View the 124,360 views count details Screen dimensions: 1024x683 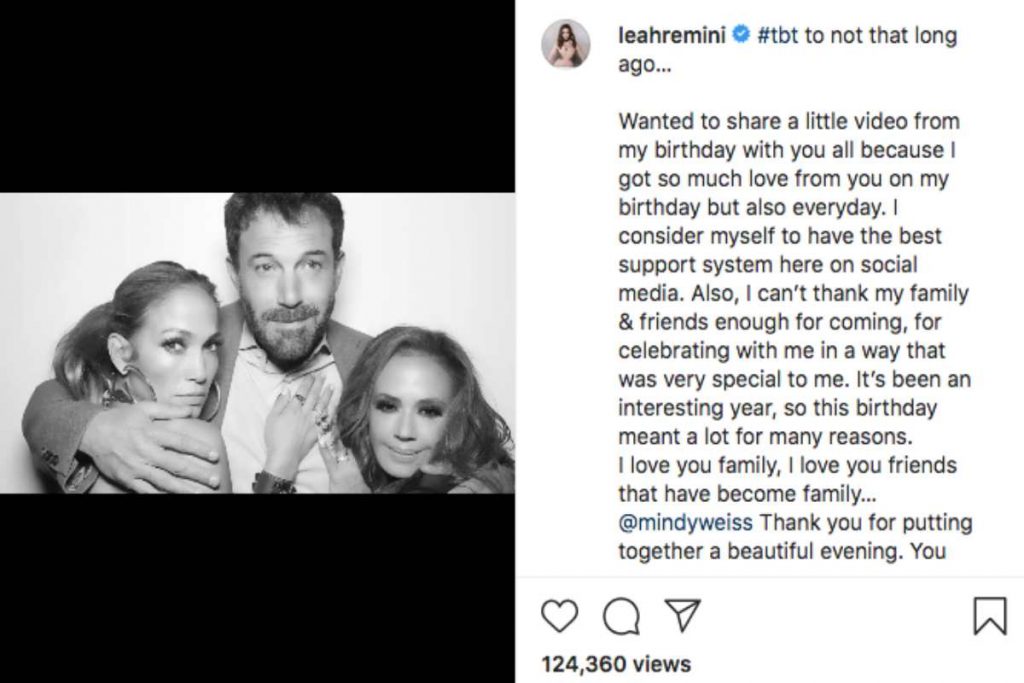click(615, 663)
